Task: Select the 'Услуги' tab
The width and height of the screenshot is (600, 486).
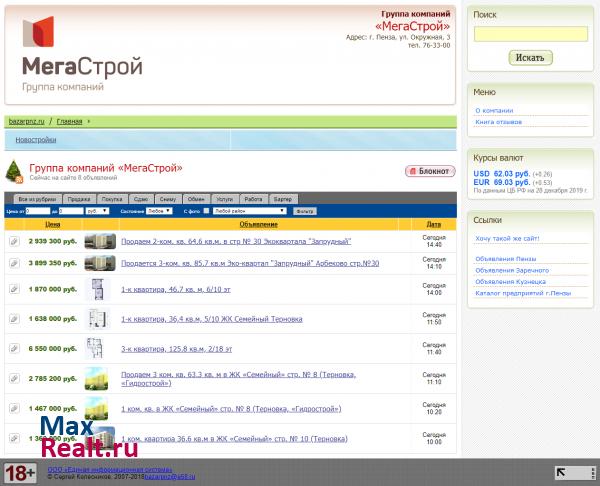Action: coord(225,199)
